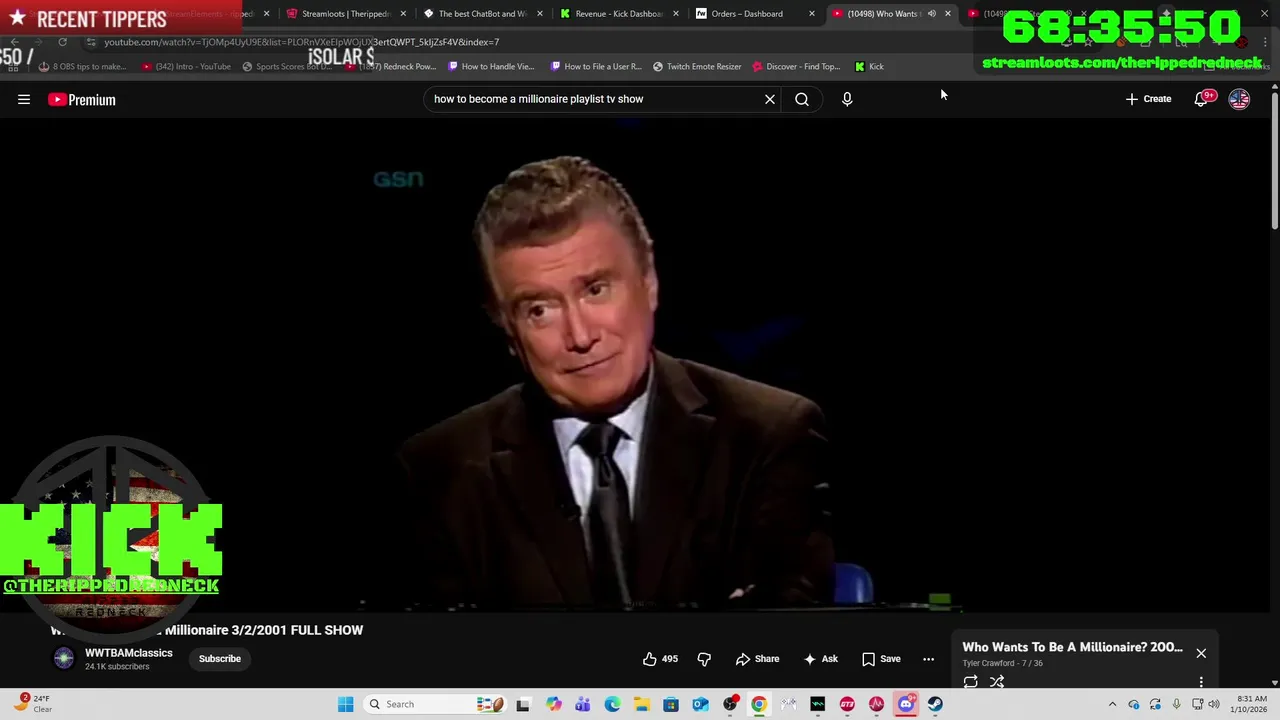Open playlist panel three-dot options

coord(1201,682)
